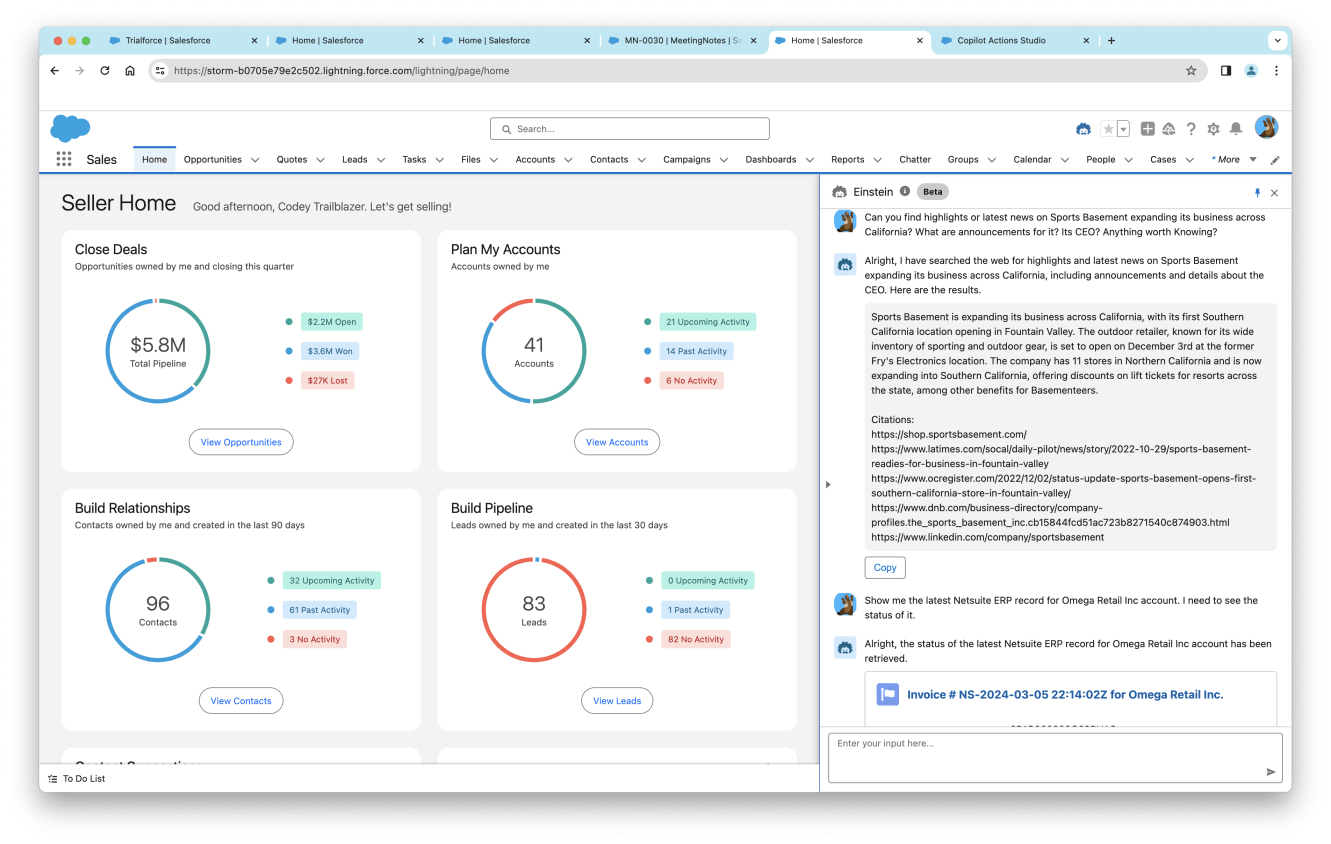Click the Trailhead guidance center icon
Screen dimensions: 1331x844
(1169, 129)
